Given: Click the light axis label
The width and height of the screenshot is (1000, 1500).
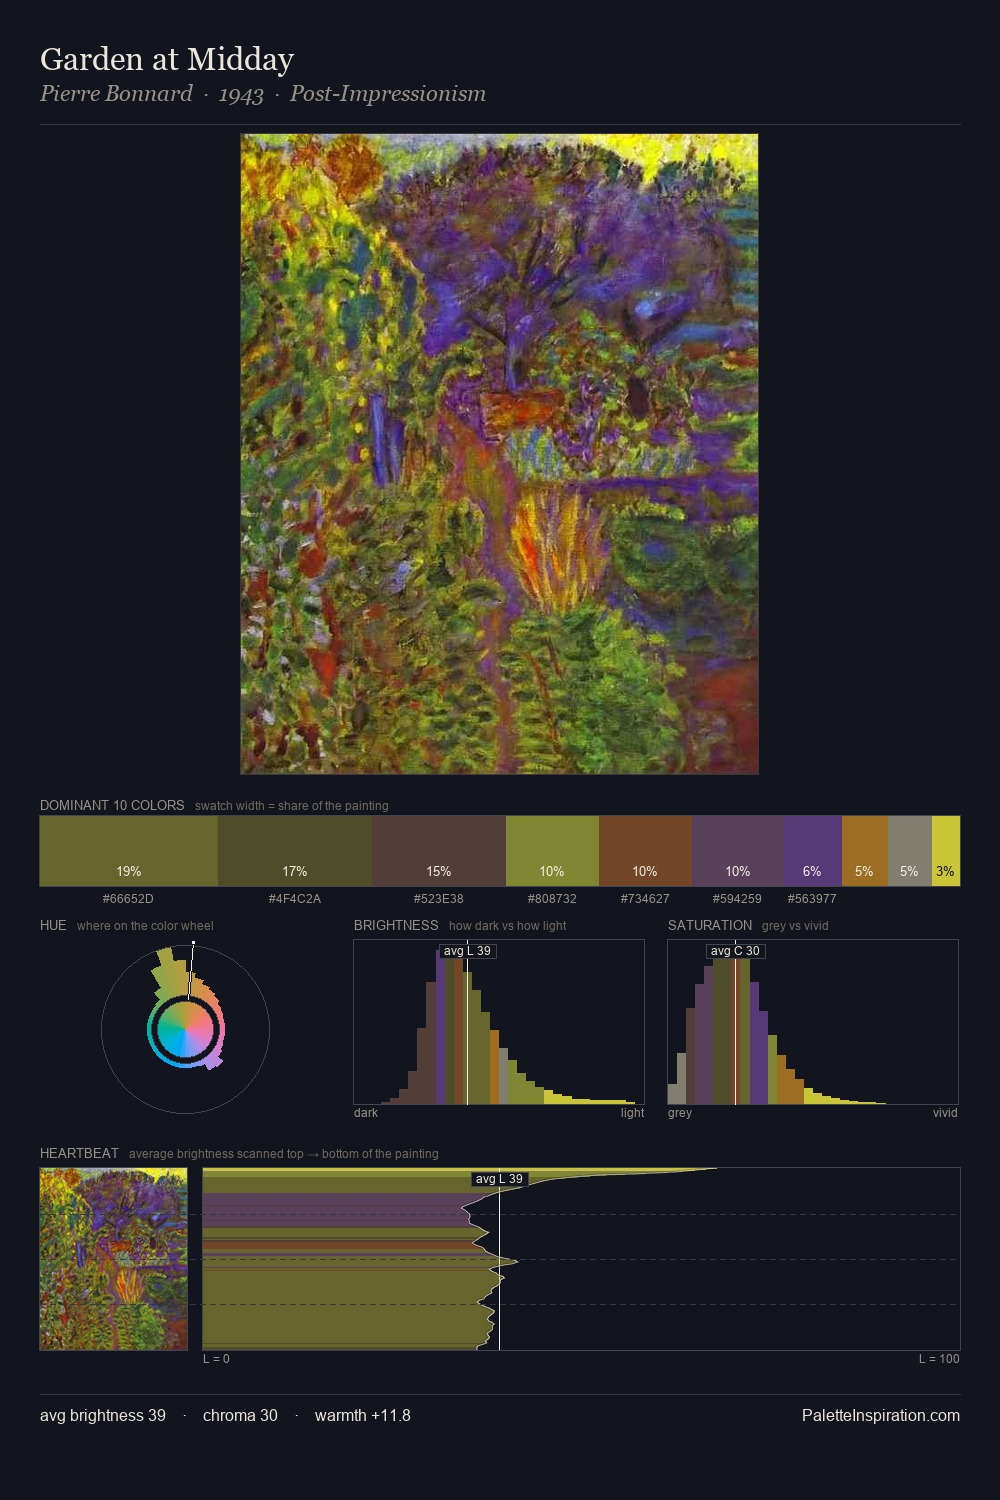Looking at the screenshot, I should tap(633, 1113).
